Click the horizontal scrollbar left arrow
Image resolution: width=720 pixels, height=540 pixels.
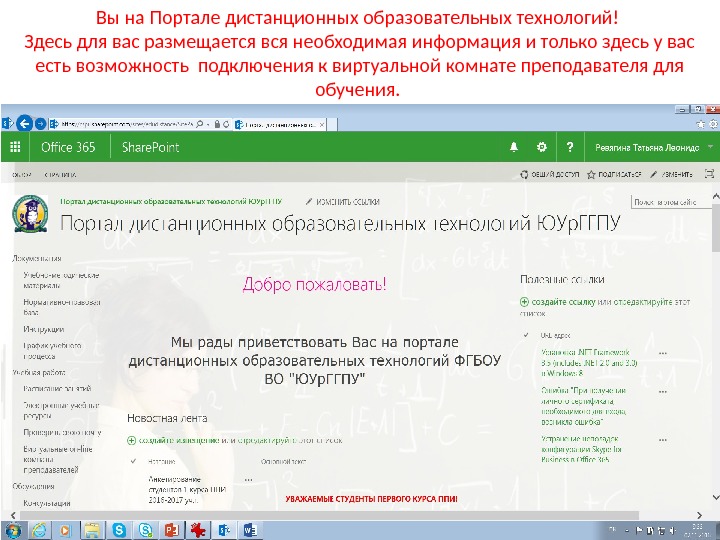[x=13, y=515]
